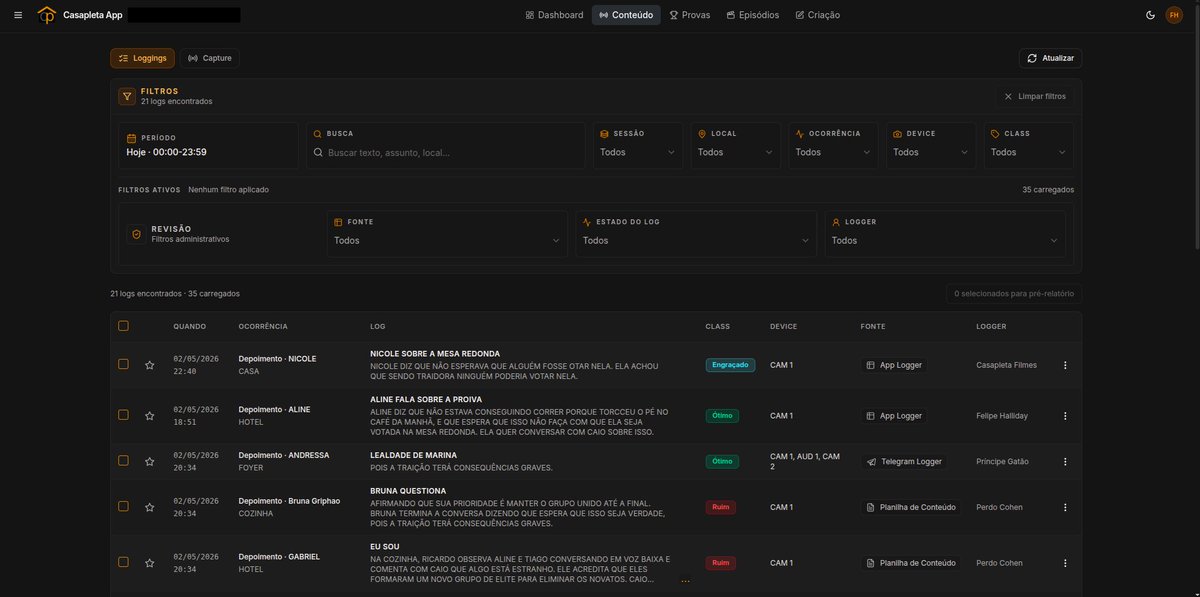The image size is (1200, 597).
Task: Click the QUANDO column header
Action: point(190,326)
